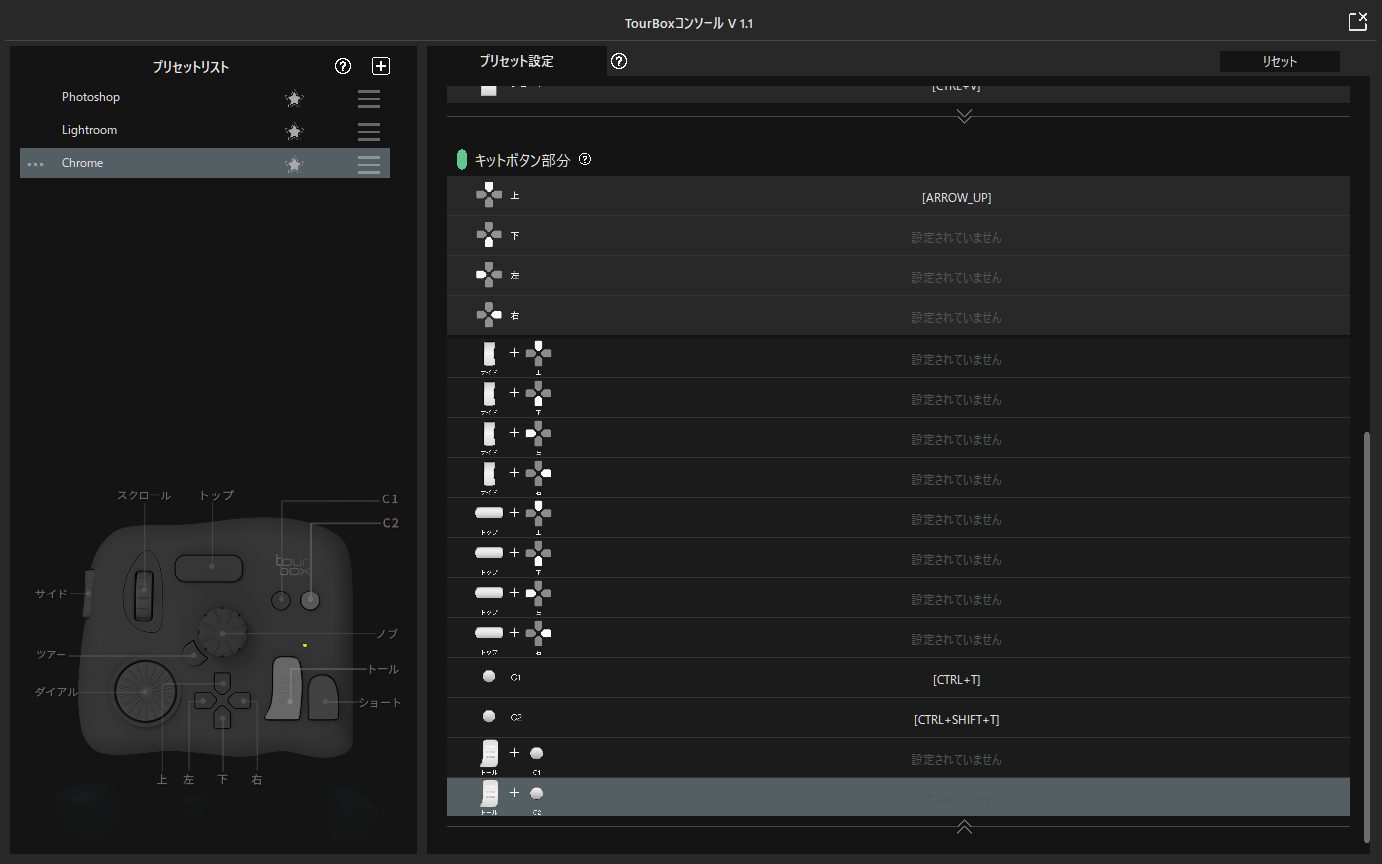Toggle favorite star for Chrome preset
Screen dimensions: 1382x864
[294, 164]
